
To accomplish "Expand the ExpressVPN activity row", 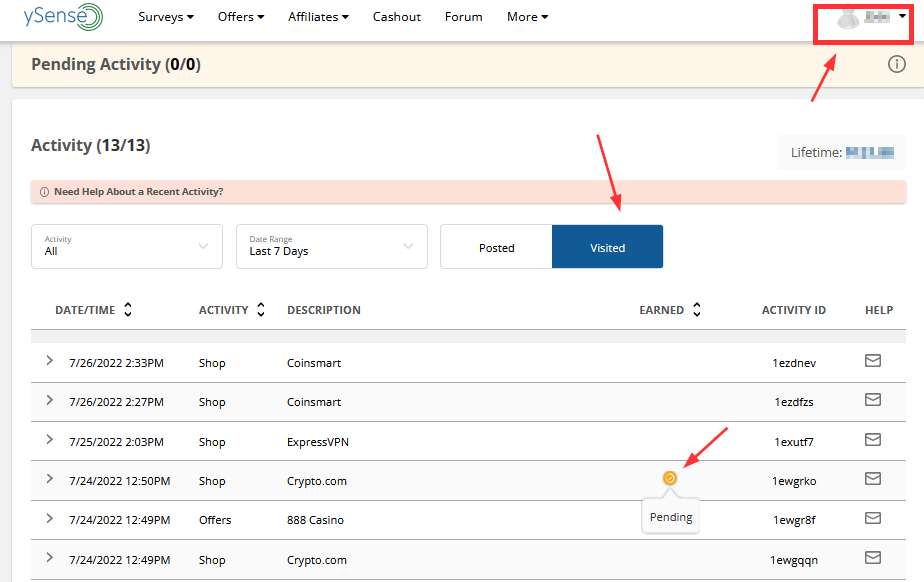I will [x=50, y=440].
